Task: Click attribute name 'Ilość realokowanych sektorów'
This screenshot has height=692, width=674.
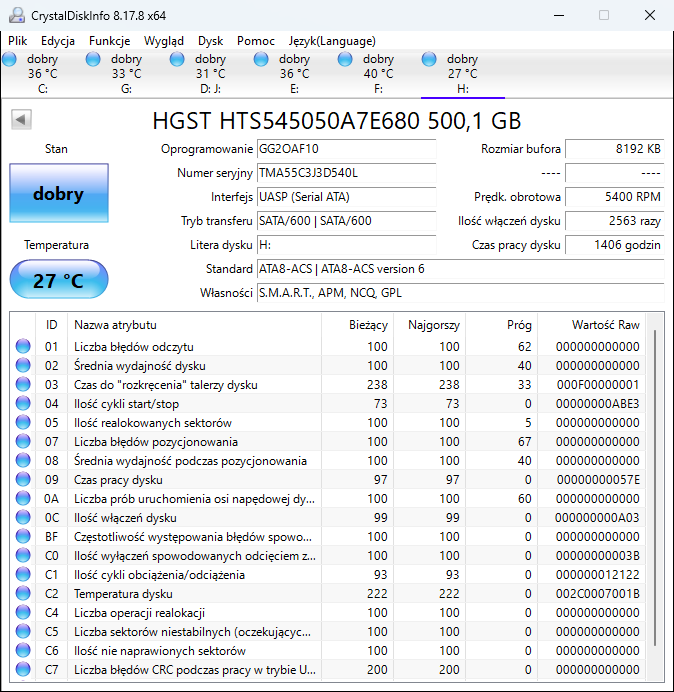Action: (x=153, y=423)
